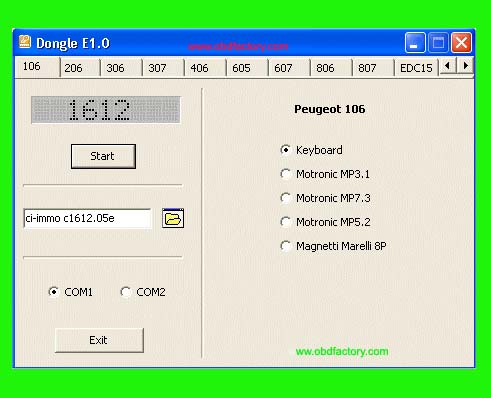Click the Dongle app icon in title bar
This screenshot has height=398, width=491.
(x=25, y=42)
